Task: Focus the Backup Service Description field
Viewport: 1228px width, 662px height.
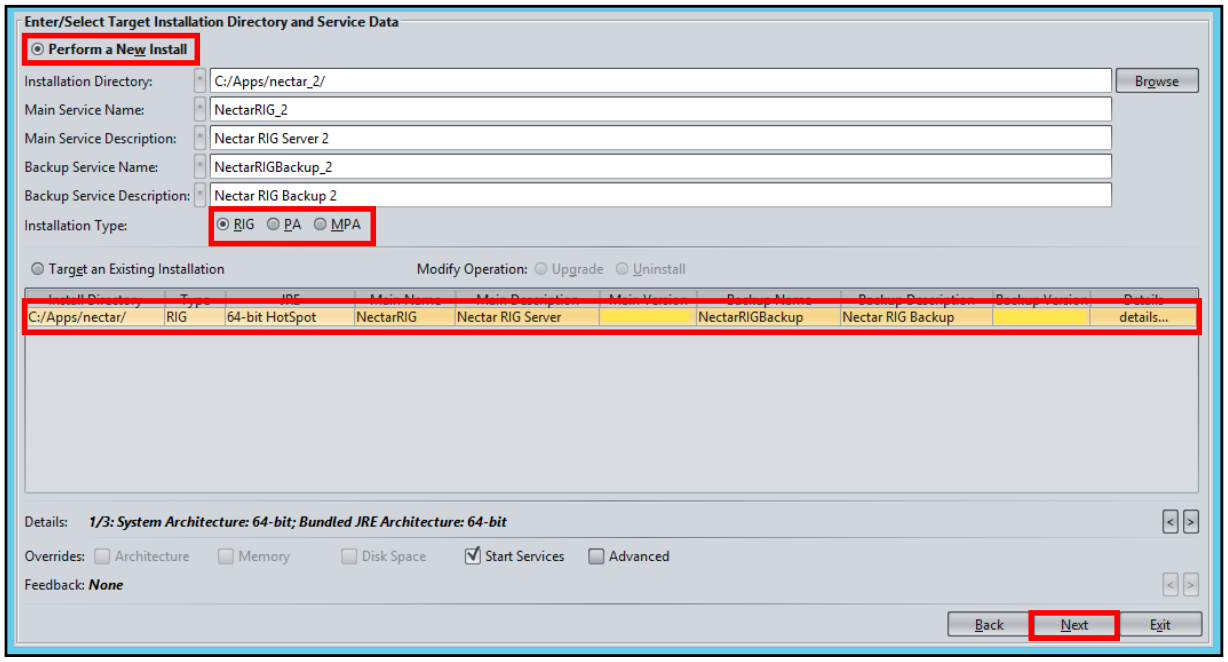Action: coord(660,195)
